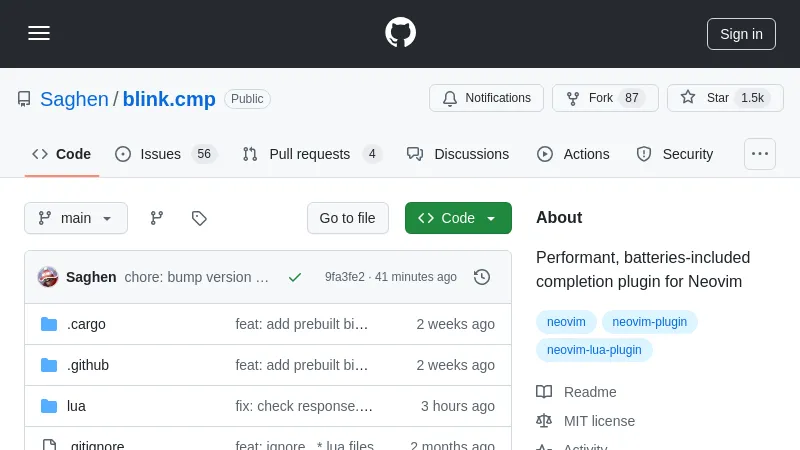800x450 pixels.
Task: Click Saghen's avatar in commit row
Action: point(48,277)
